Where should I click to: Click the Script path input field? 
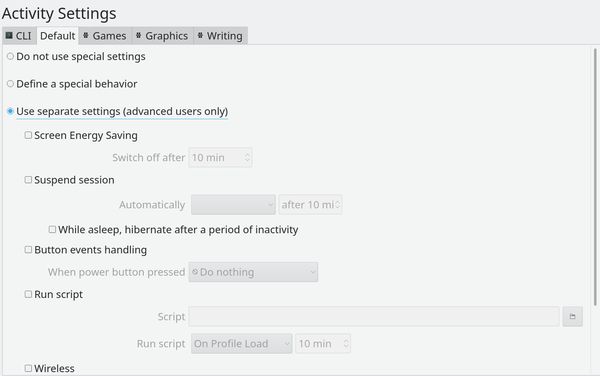pyautogui.click(x=374, y=316)
